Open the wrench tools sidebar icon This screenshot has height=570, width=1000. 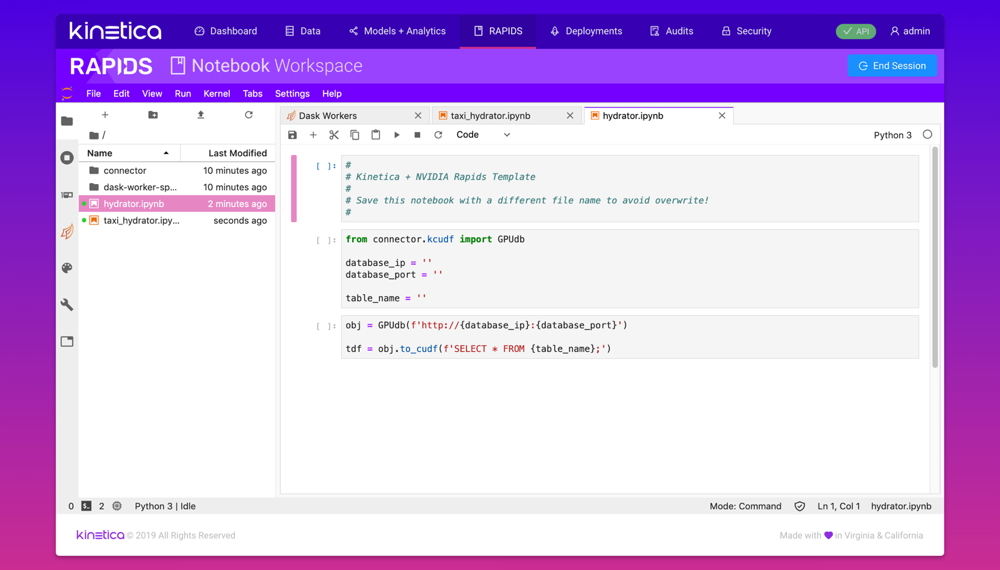coord(67,304)
